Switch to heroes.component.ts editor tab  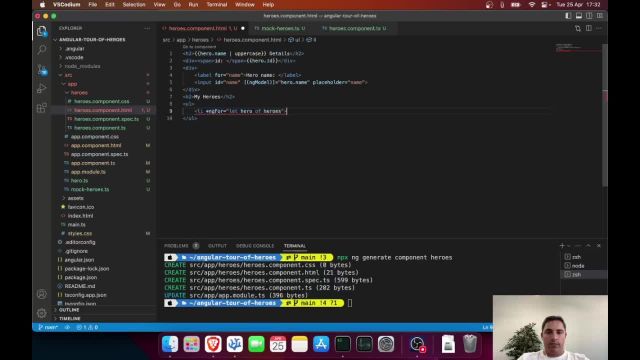click(355, 29)
